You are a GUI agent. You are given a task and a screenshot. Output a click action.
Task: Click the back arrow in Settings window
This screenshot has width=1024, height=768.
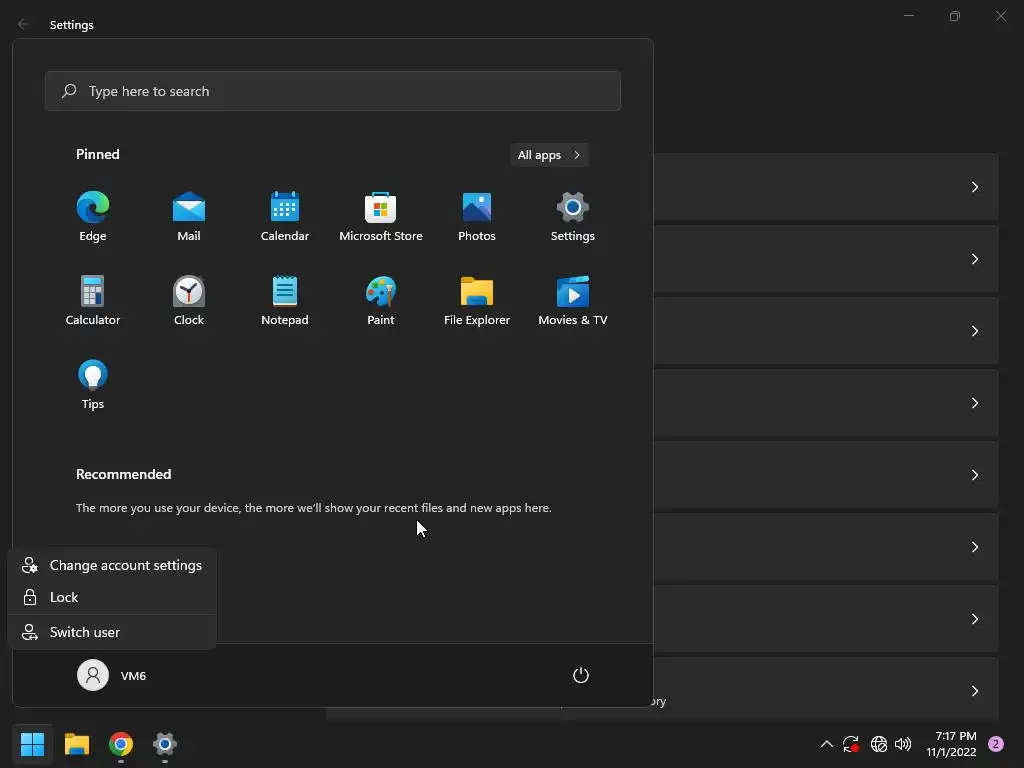23,24
